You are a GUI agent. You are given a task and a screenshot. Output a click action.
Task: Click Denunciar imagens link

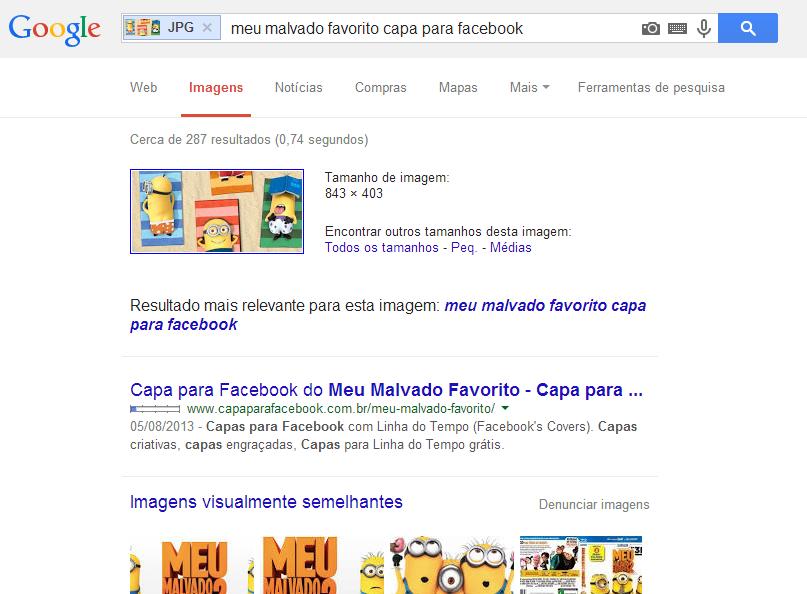[x=594, y=504]
